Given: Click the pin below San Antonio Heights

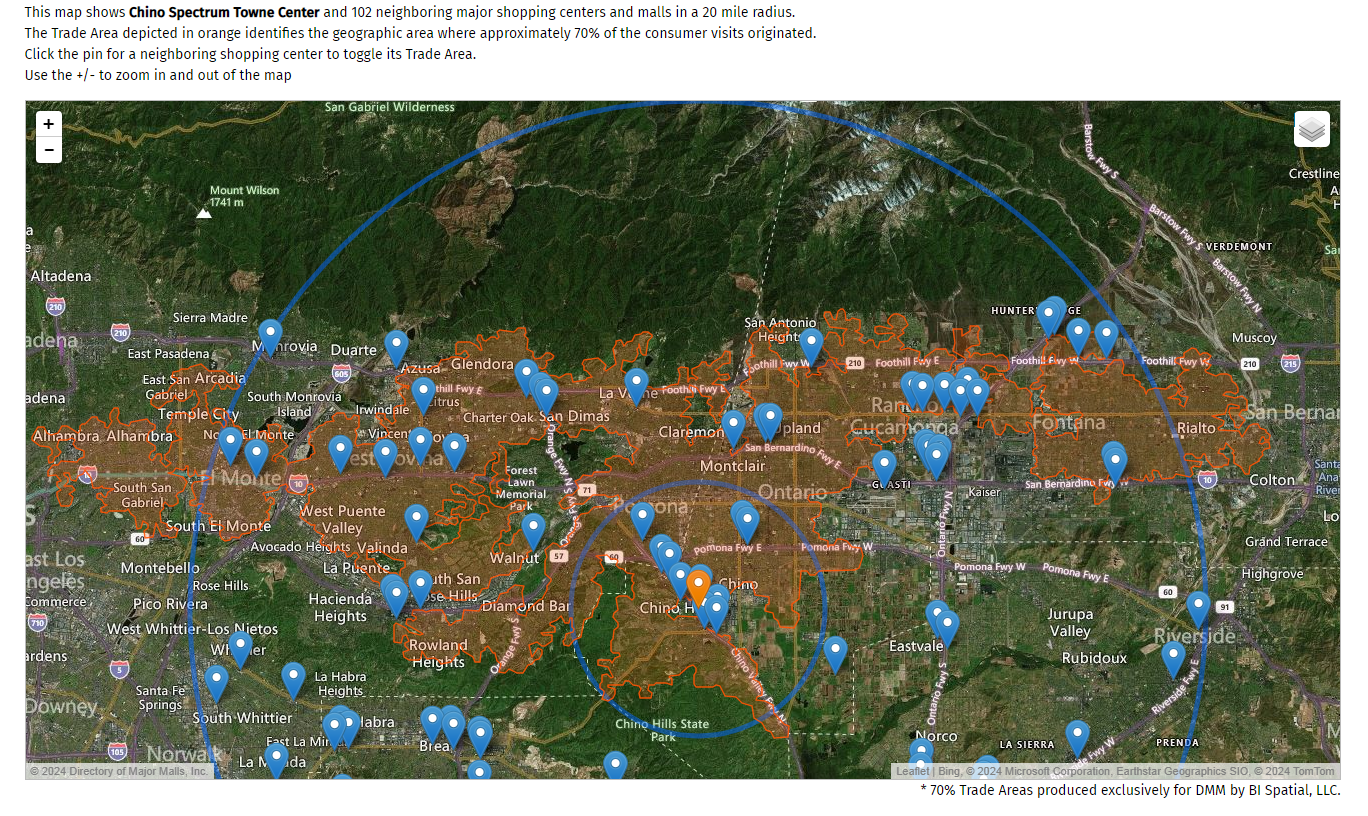Looking at the screenshot, I should pos(811,344).
